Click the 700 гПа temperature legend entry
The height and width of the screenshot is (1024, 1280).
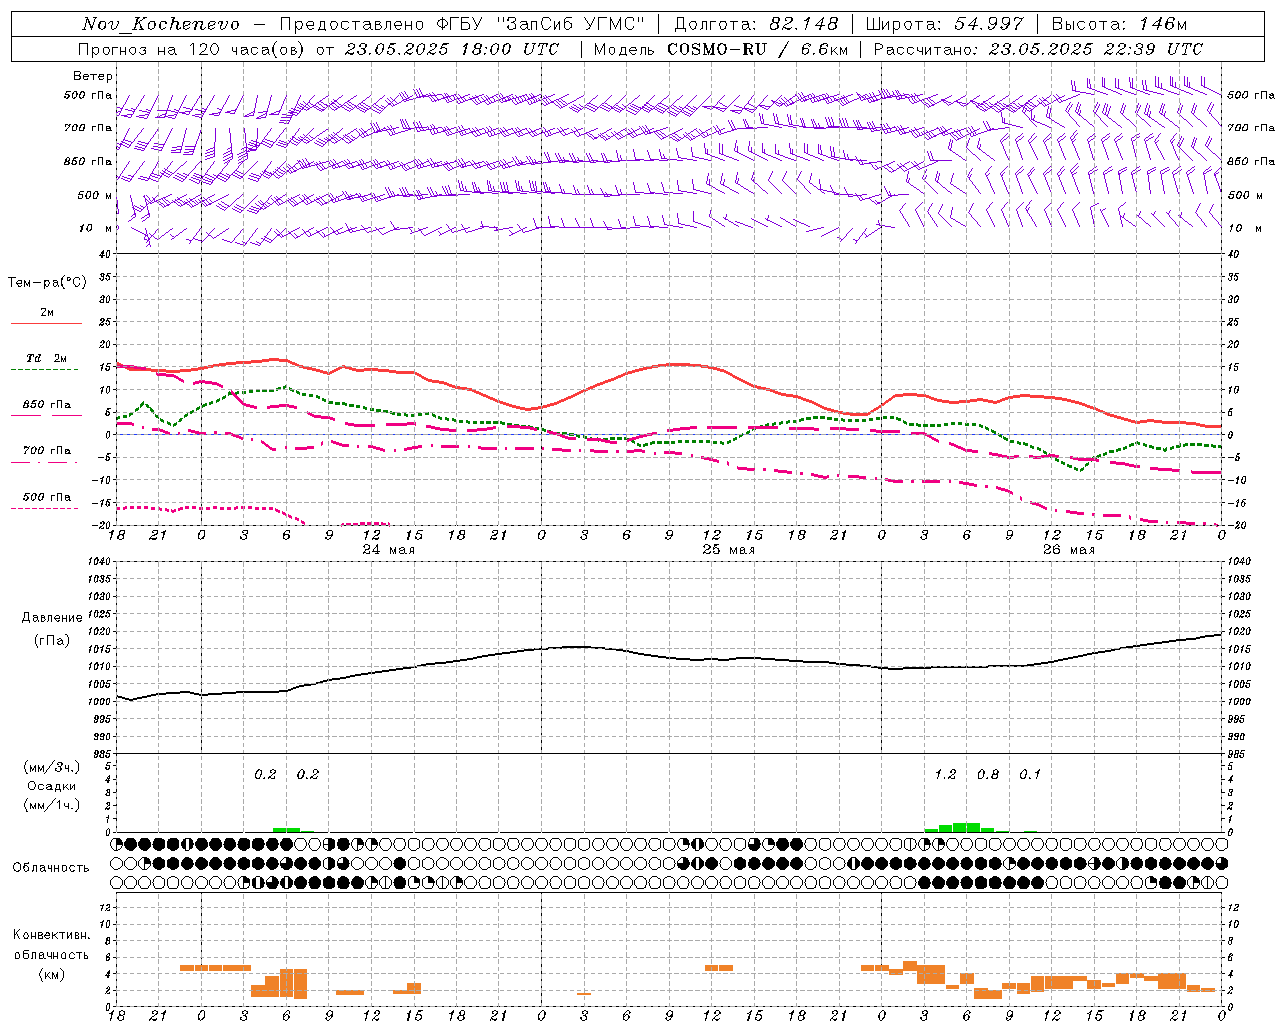point(46,455)
